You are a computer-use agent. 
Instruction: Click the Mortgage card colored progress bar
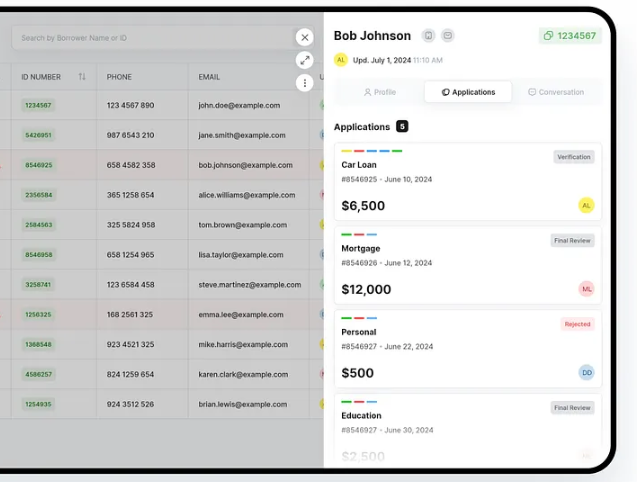click(x=359, y=235)
